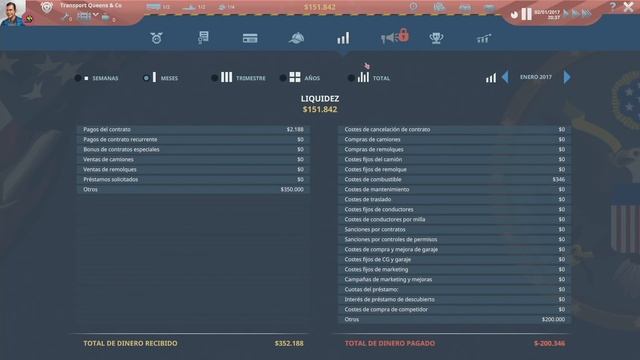The image size is (640, 360).
Task: Select the bar chart finances tab
Action: pos(343,38)
